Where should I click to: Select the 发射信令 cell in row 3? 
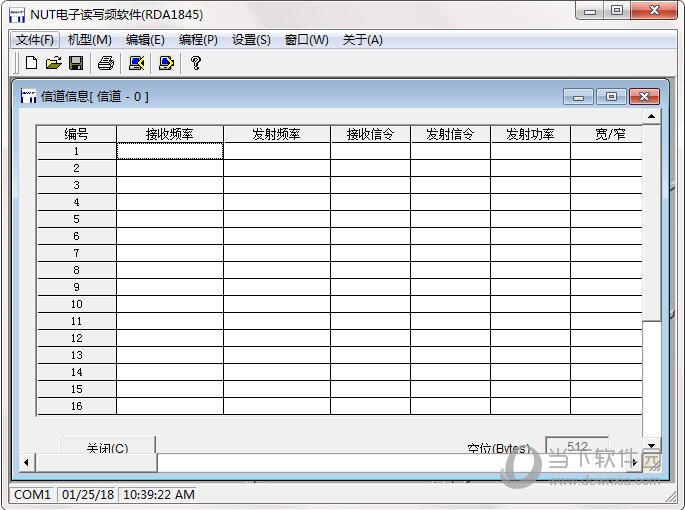(x=450, y=185)
